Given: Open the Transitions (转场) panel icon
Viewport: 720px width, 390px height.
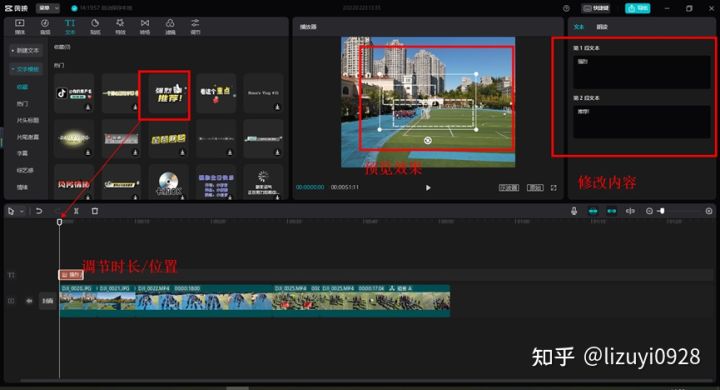Looking at the screenshot, I should (145, 27).
